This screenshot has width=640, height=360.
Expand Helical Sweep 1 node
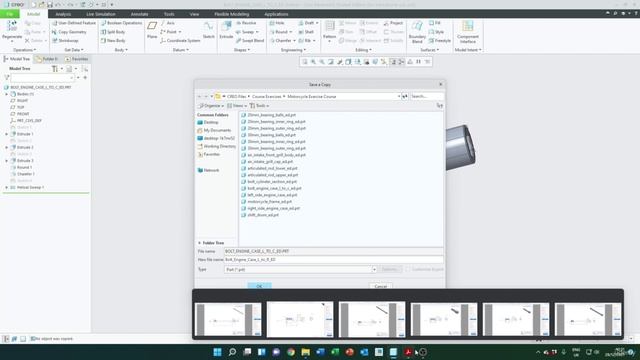[x=7, y=187]
